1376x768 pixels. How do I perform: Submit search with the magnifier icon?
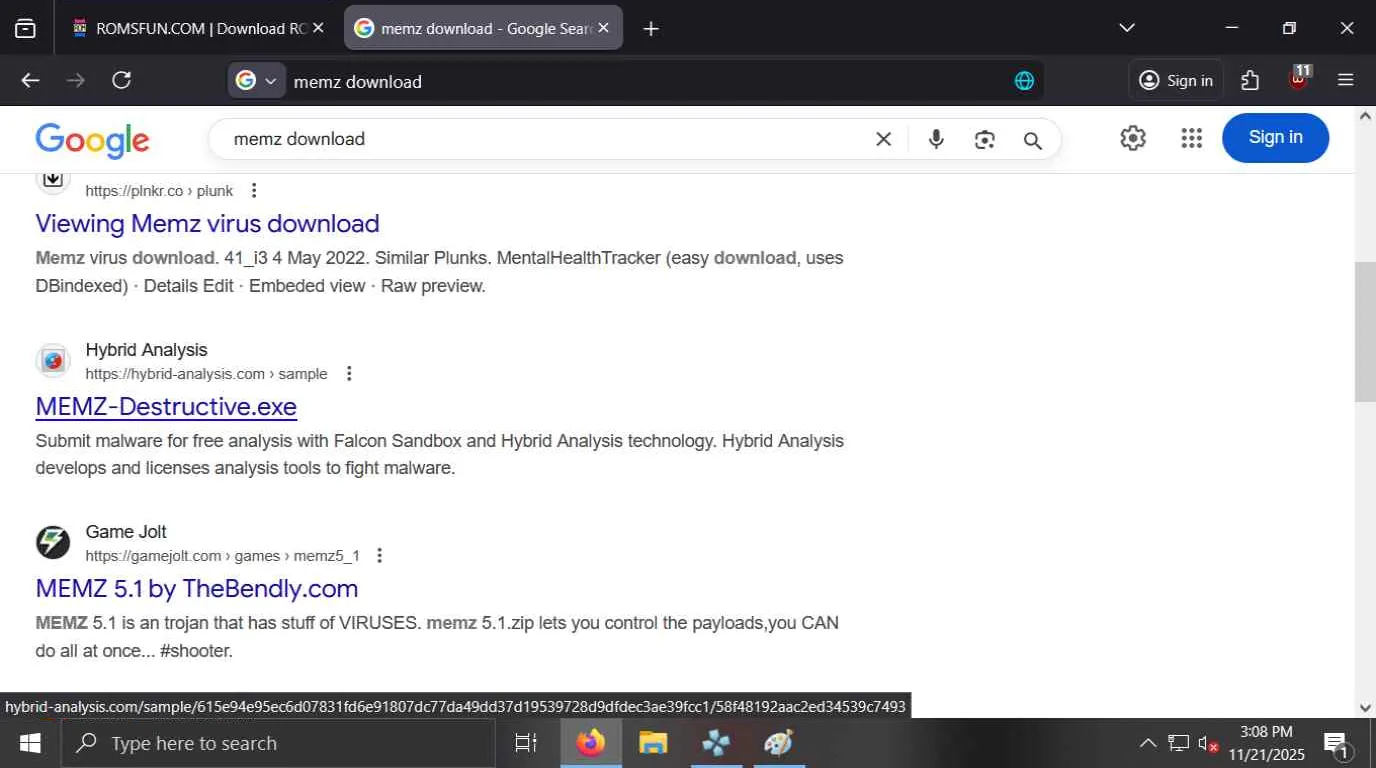(1033, 140)
